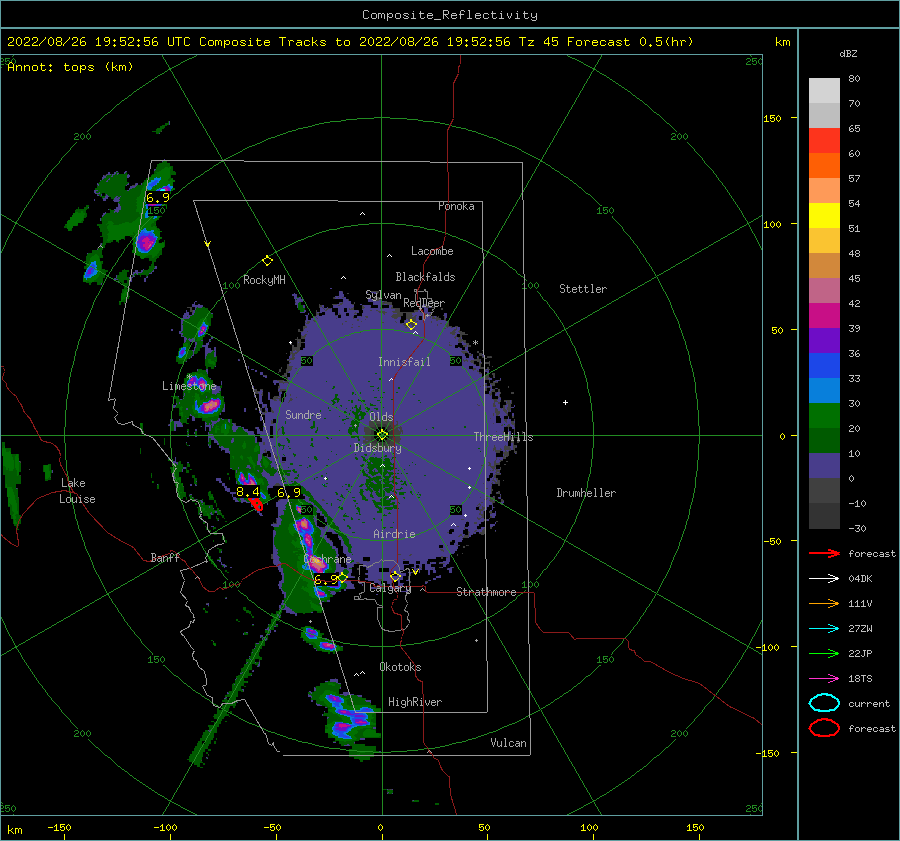The image size is (900, 841).
Task: Click the 8.4 storm top annotation
Action: (x=248, y=492)
